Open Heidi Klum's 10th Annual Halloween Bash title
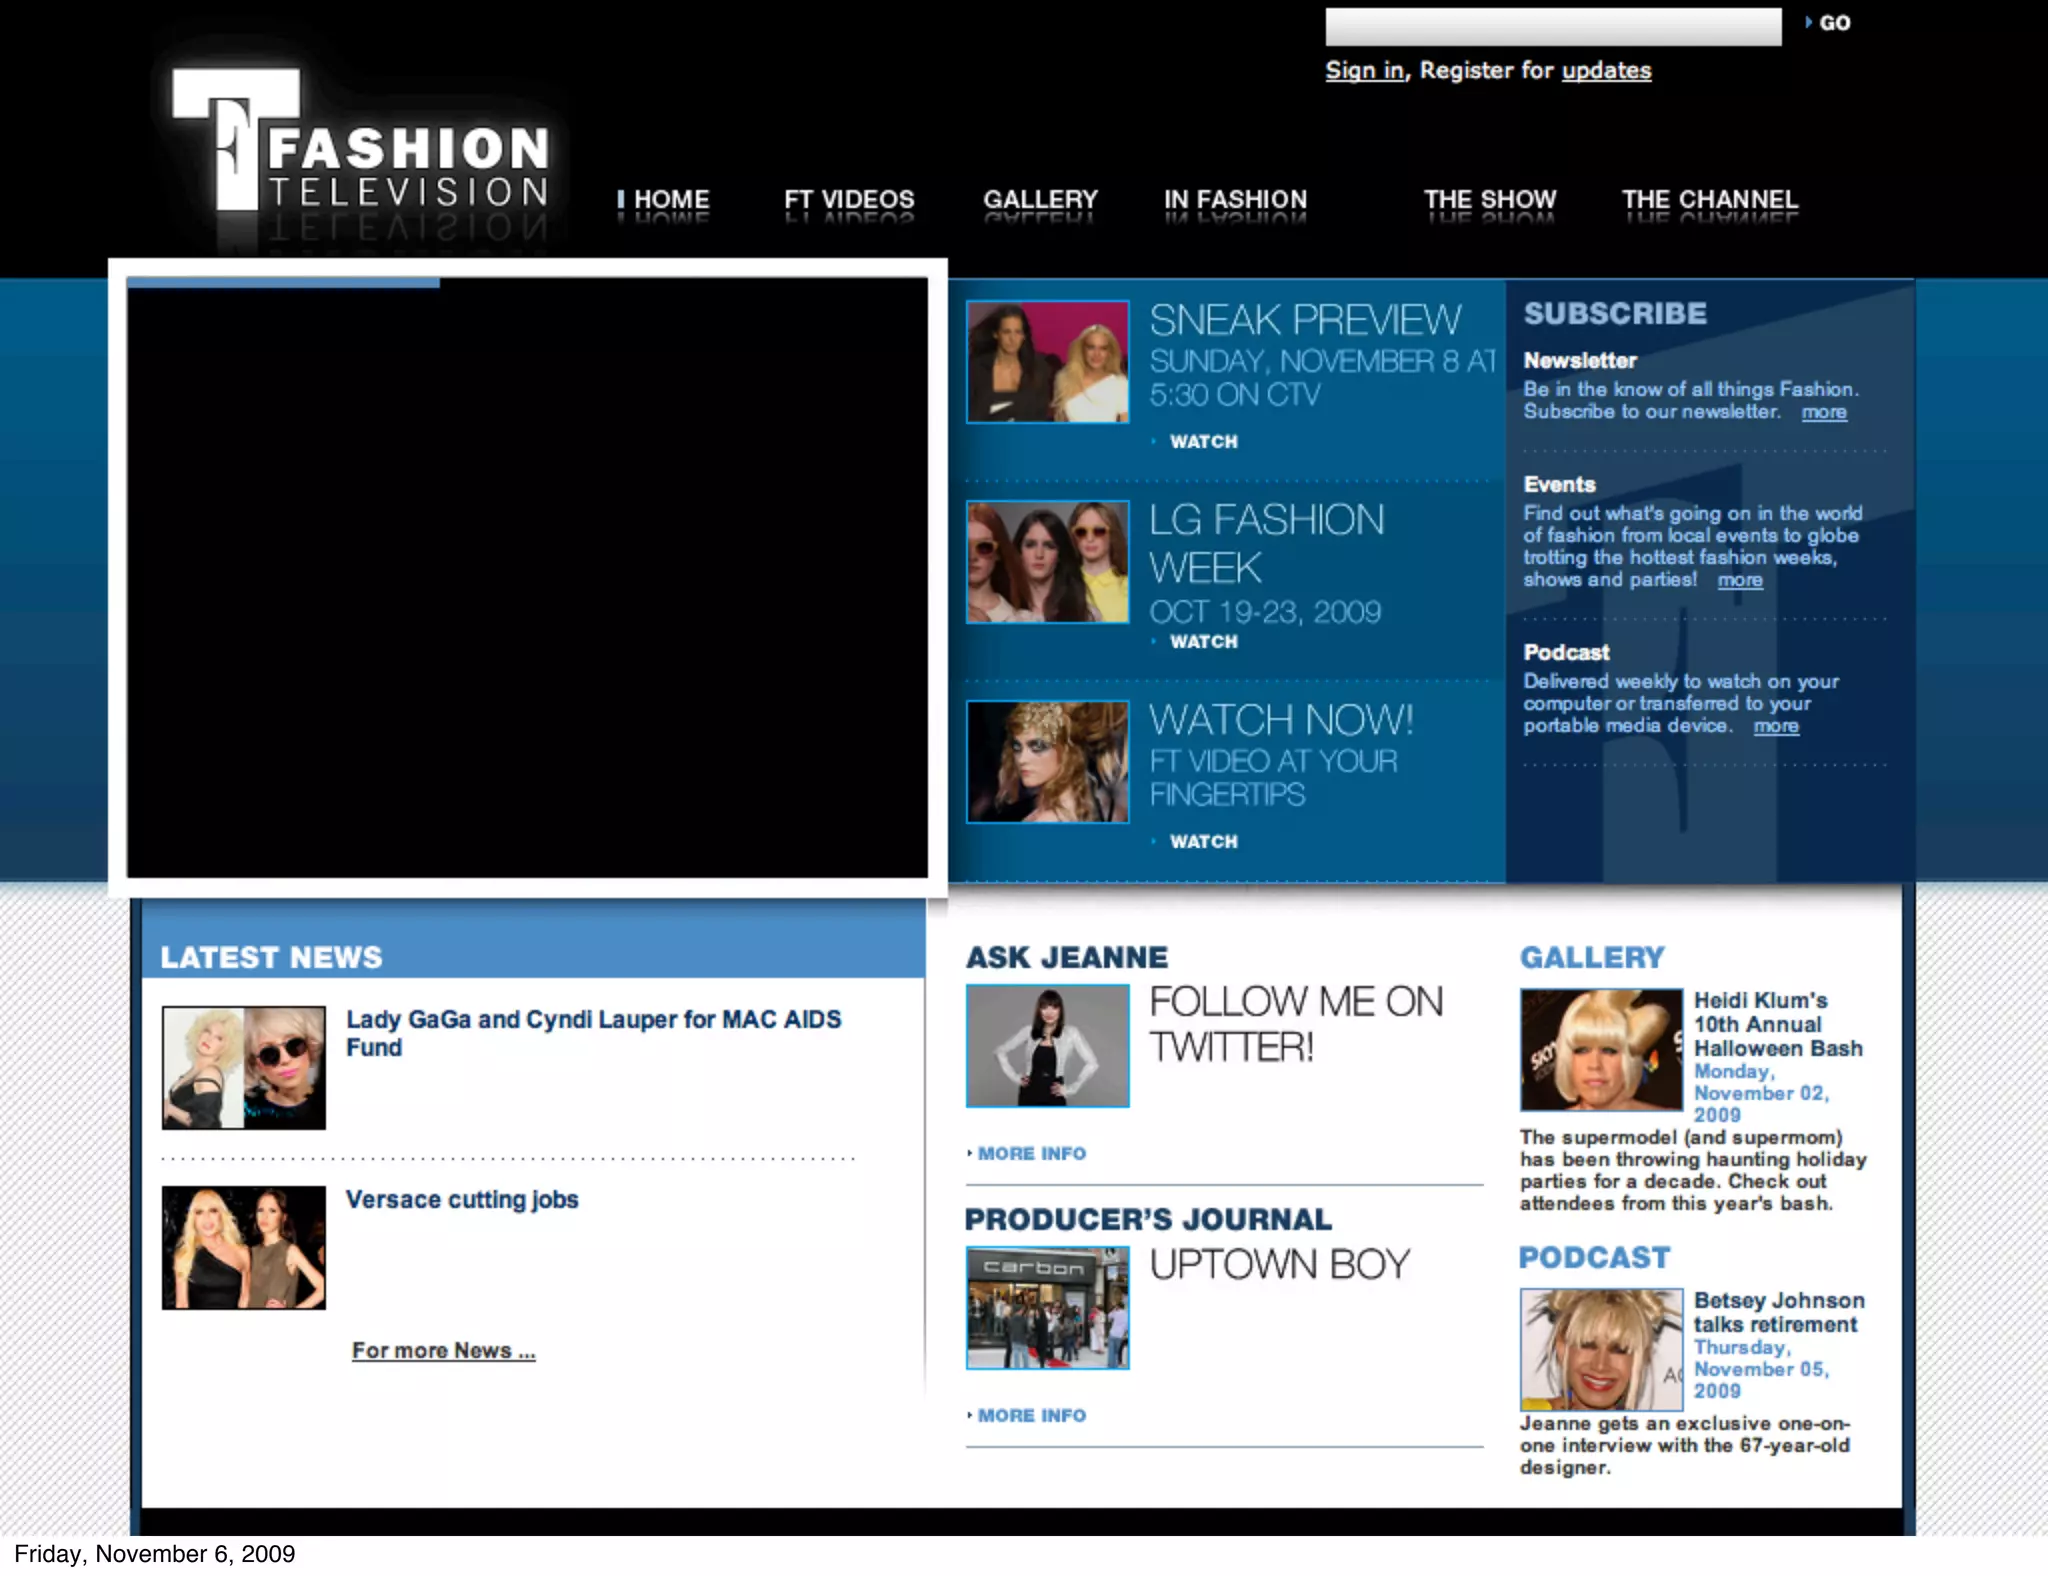Screen dimensions: 2048x1576 click(x=1778, y=1024)
